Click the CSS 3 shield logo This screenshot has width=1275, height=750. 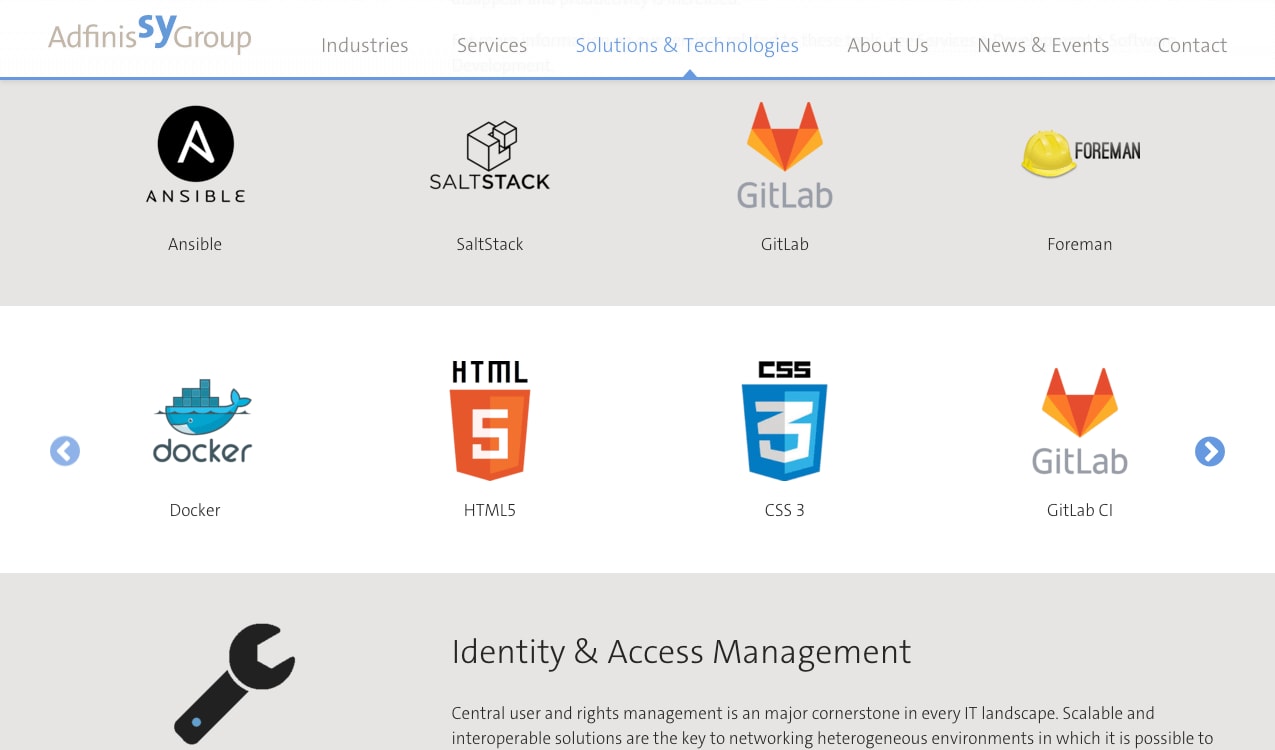[x=785, y=421]
